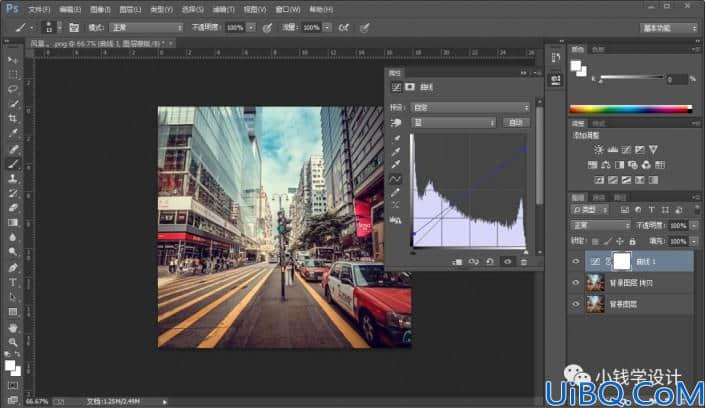705x408 pixels.
Task: Pick the white point eyedropper in Curves
Action: (396, 165)
